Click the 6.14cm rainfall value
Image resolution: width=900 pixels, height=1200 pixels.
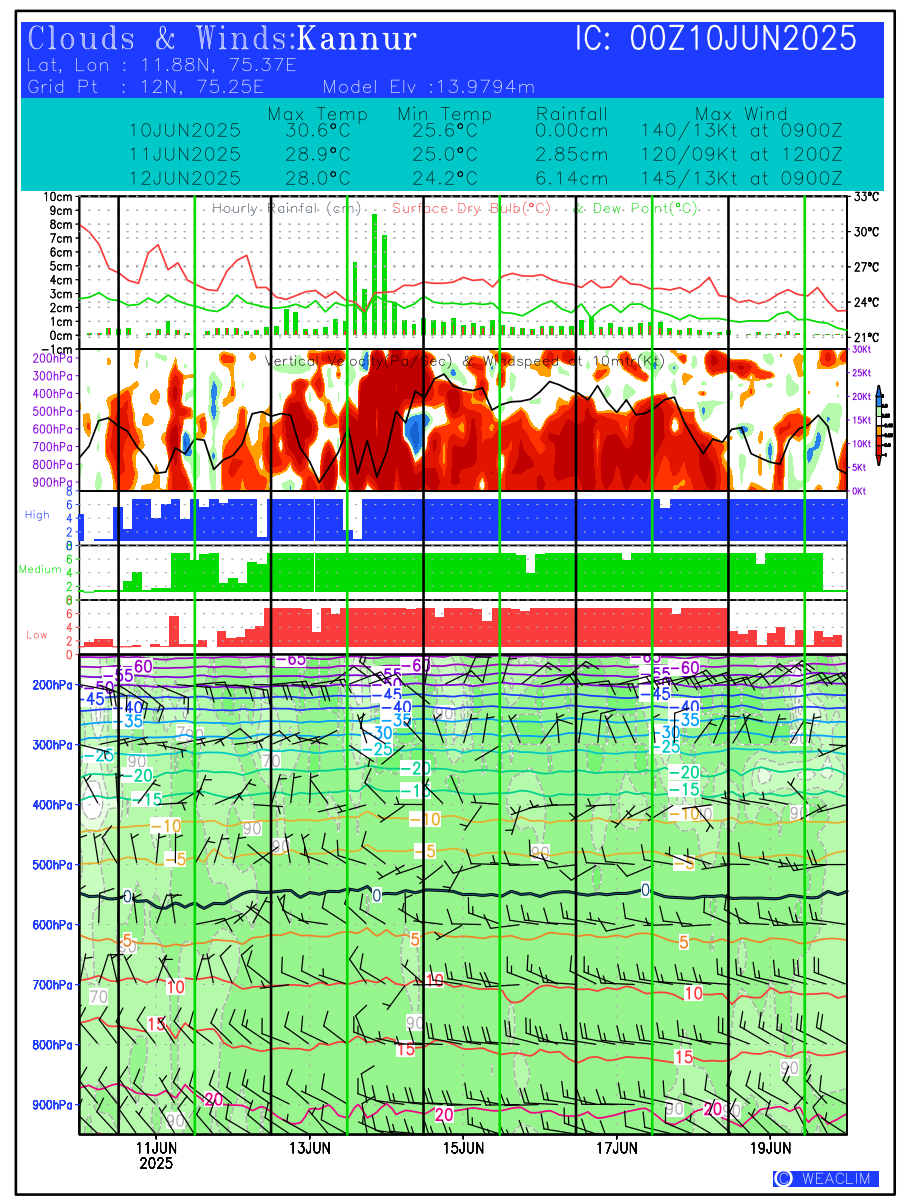click(572, 178)
